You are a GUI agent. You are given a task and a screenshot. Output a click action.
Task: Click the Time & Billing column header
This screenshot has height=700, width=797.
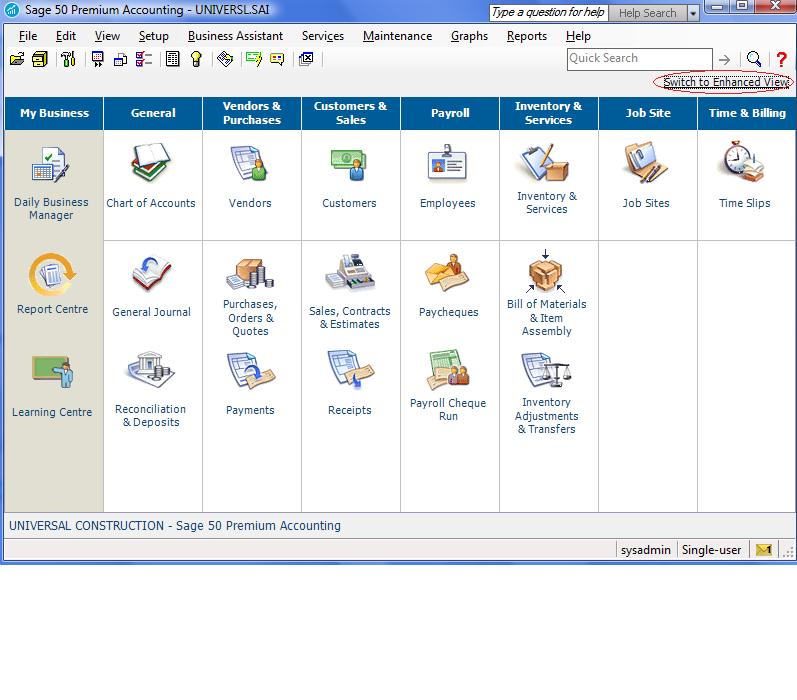coord(747,113)
